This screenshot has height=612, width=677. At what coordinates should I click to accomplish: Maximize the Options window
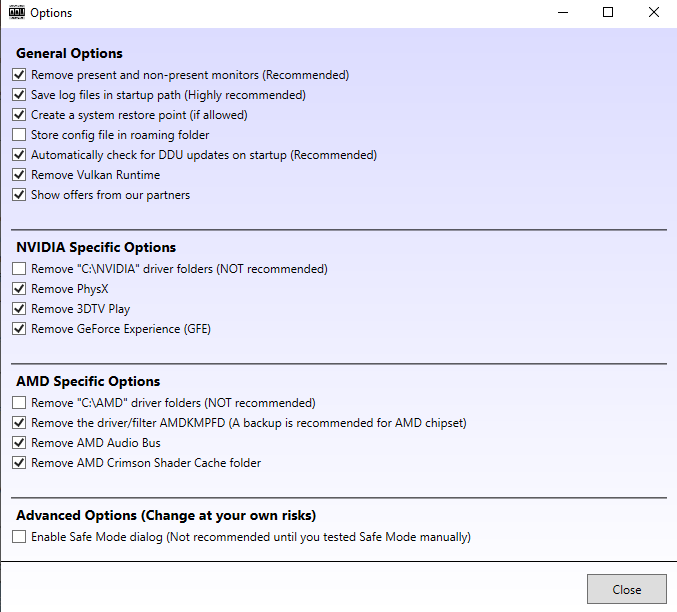coord(608,13)
